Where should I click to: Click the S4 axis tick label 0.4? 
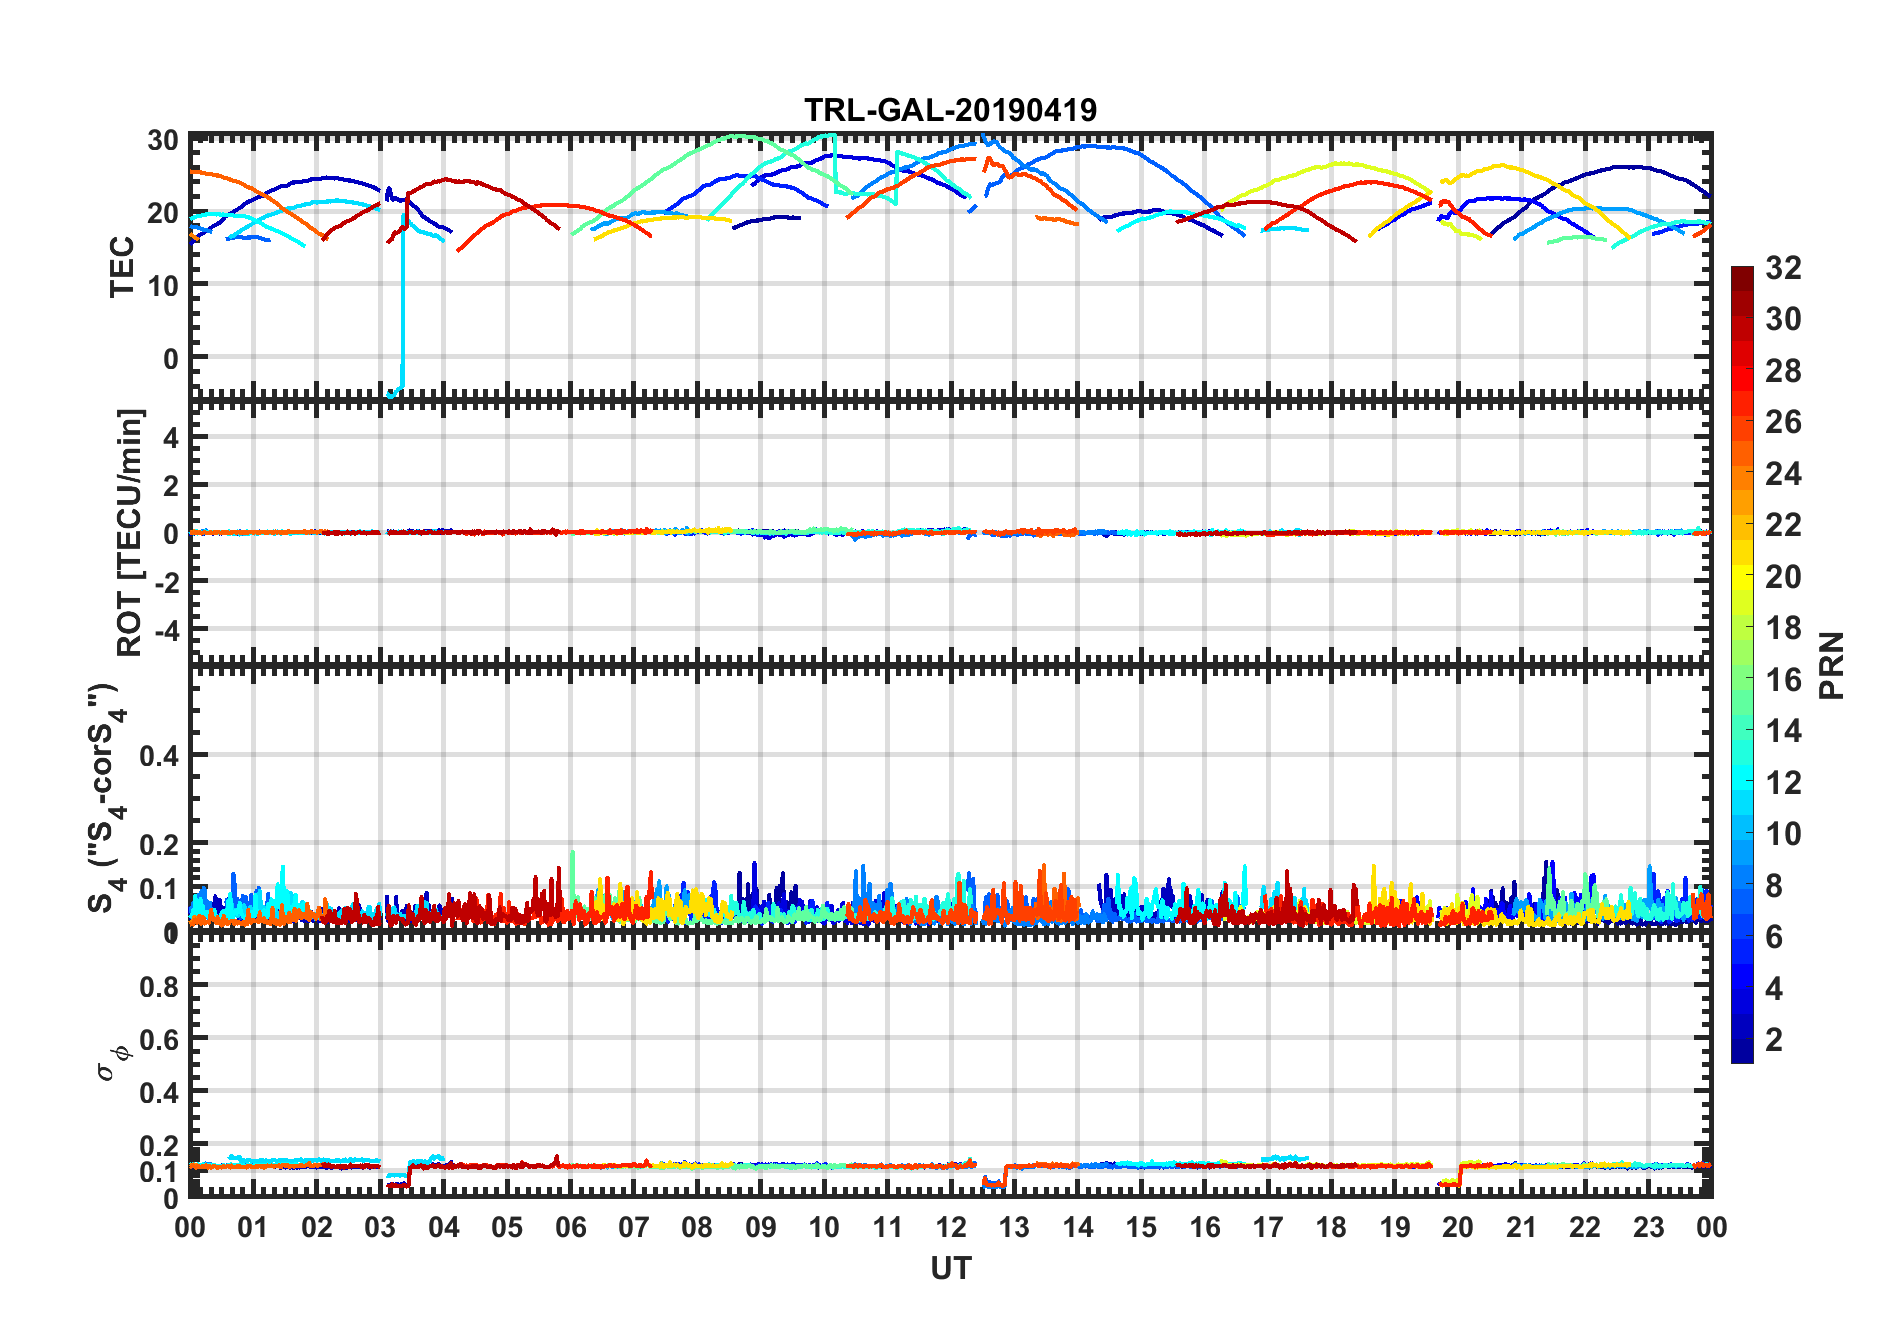(x=160, y=756)
